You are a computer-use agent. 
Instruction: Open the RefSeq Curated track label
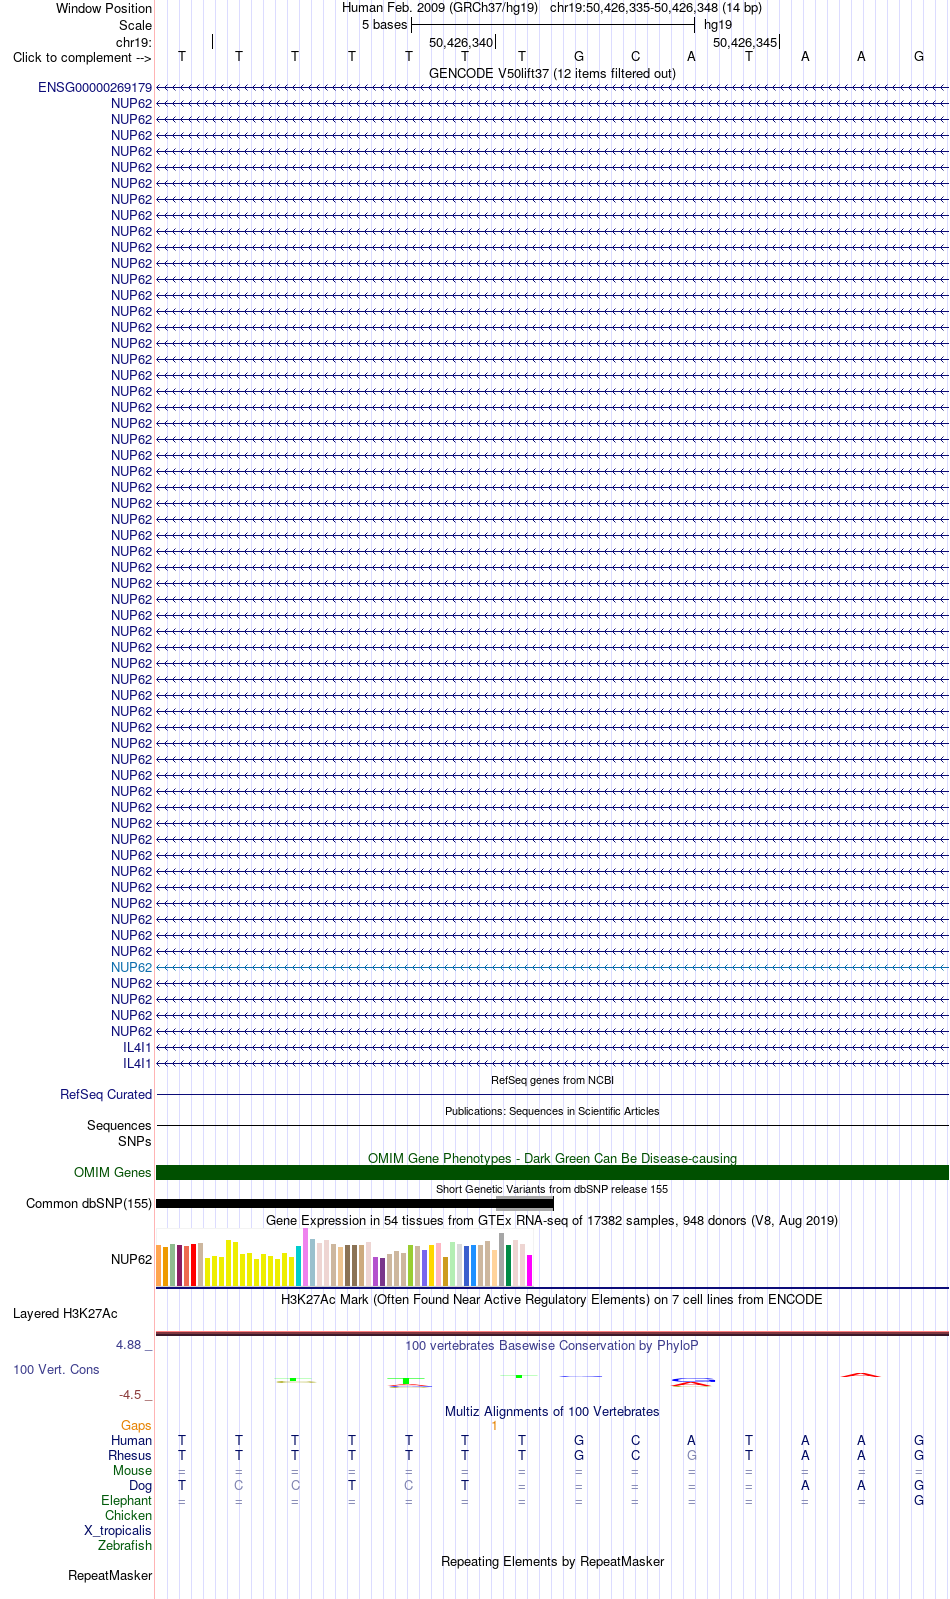click(106, 1095)
